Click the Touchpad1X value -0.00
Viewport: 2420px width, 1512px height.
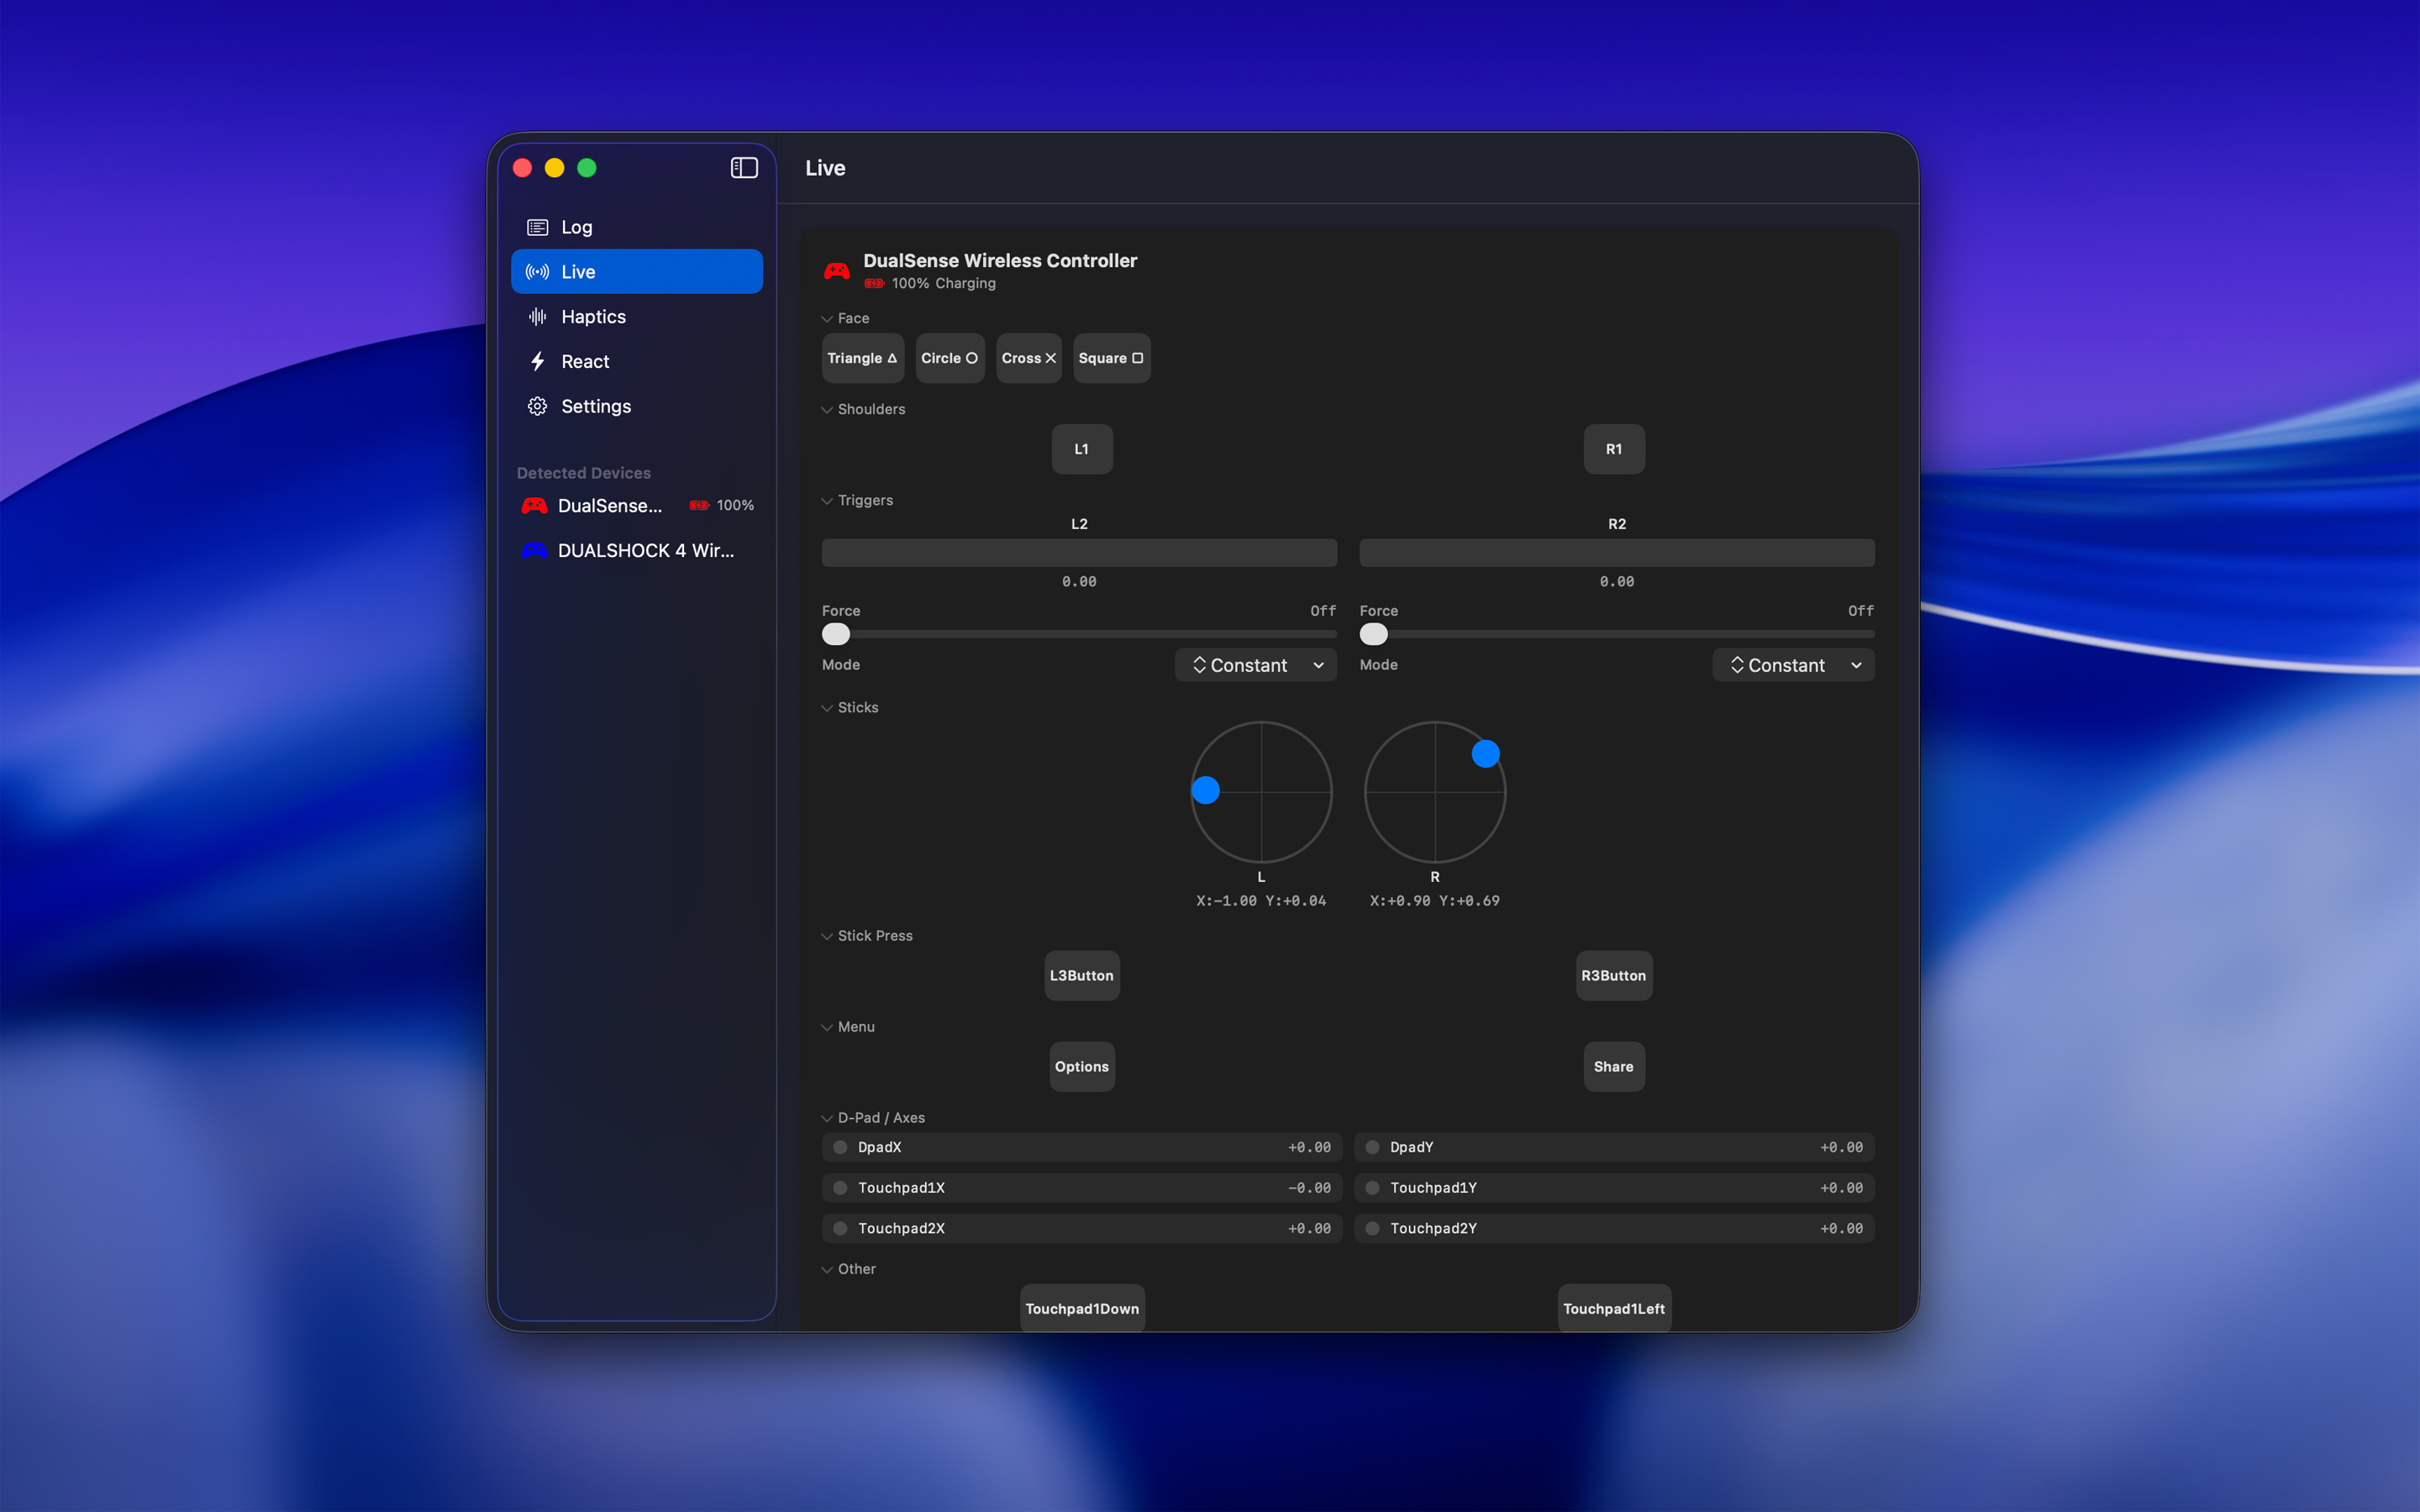1309,1188
